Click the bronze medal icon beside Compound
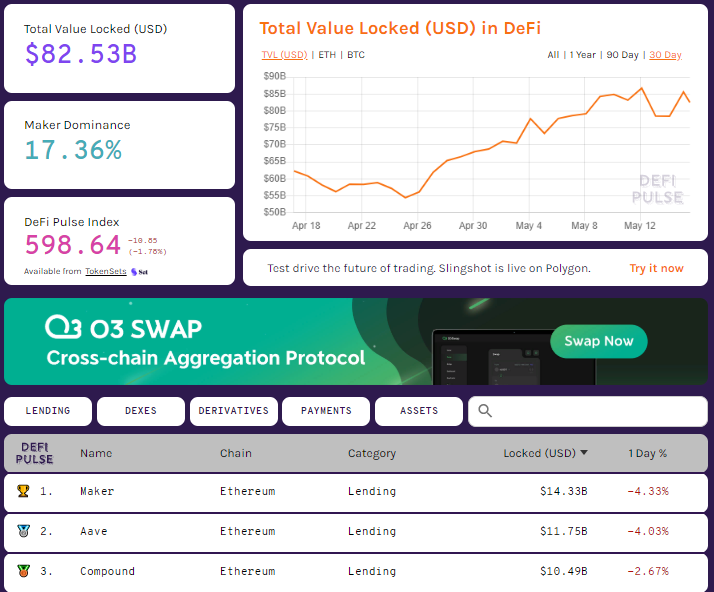The width and height of the screenshot is (714, 592). click(x=23, y=571)
